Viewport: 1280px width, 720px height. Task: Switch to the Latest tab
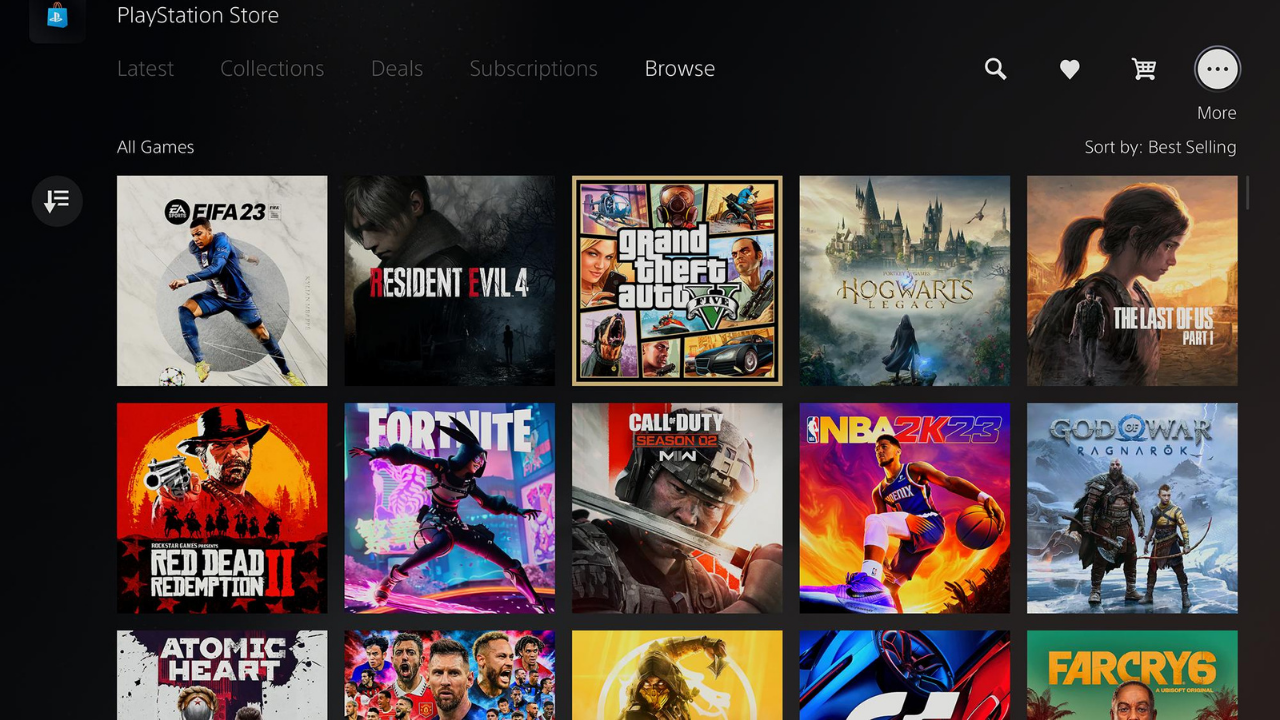(145, 69)
